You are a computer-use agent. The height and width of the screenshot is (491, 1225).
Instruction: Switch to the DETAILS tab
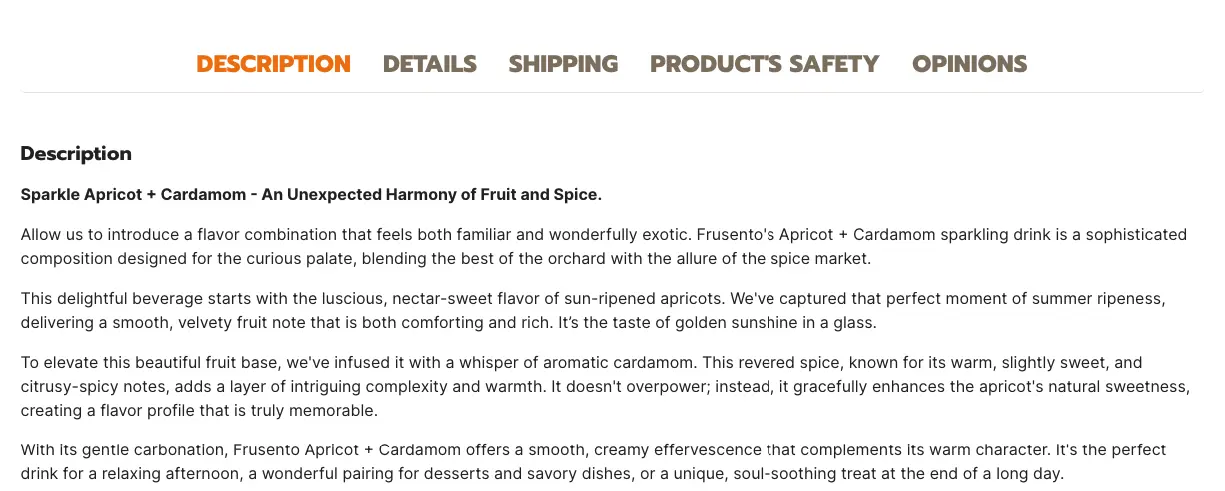430,64
